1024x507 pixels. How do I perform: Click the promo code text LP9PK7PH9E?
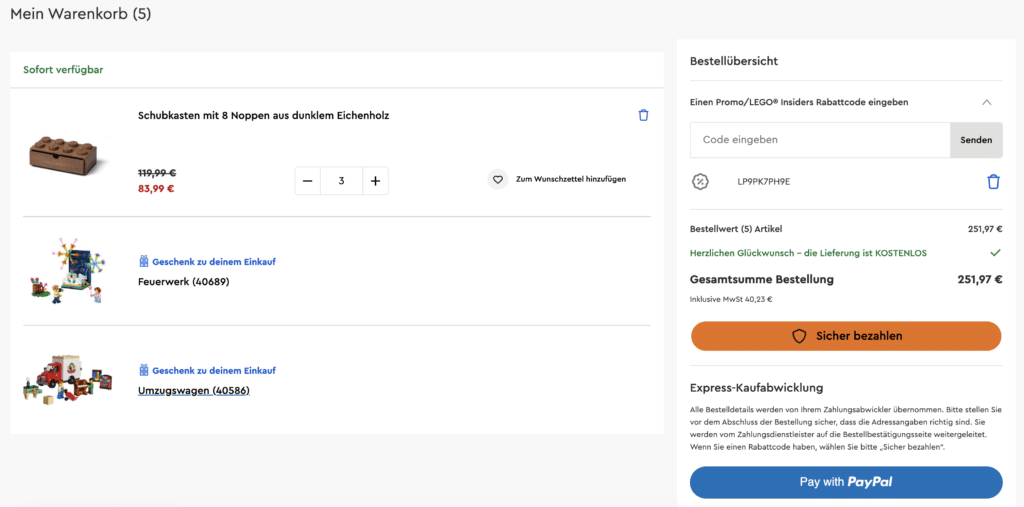pyautogui.click(x=763, y=182)
